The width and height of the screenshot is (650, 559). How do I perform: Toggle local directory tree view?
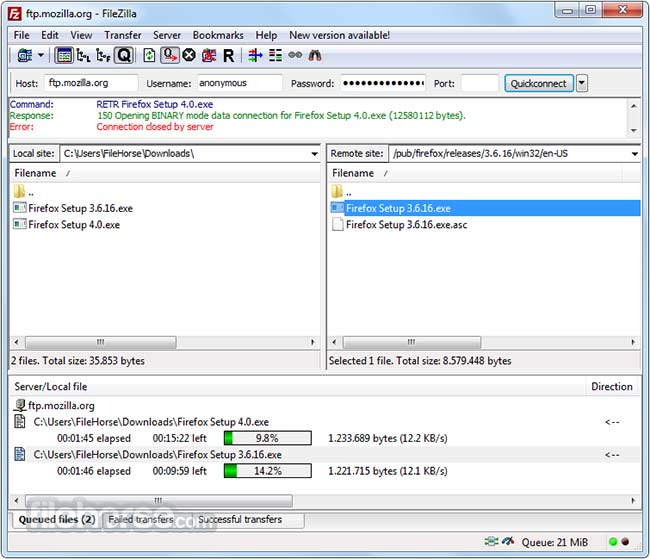pos(84,55)
